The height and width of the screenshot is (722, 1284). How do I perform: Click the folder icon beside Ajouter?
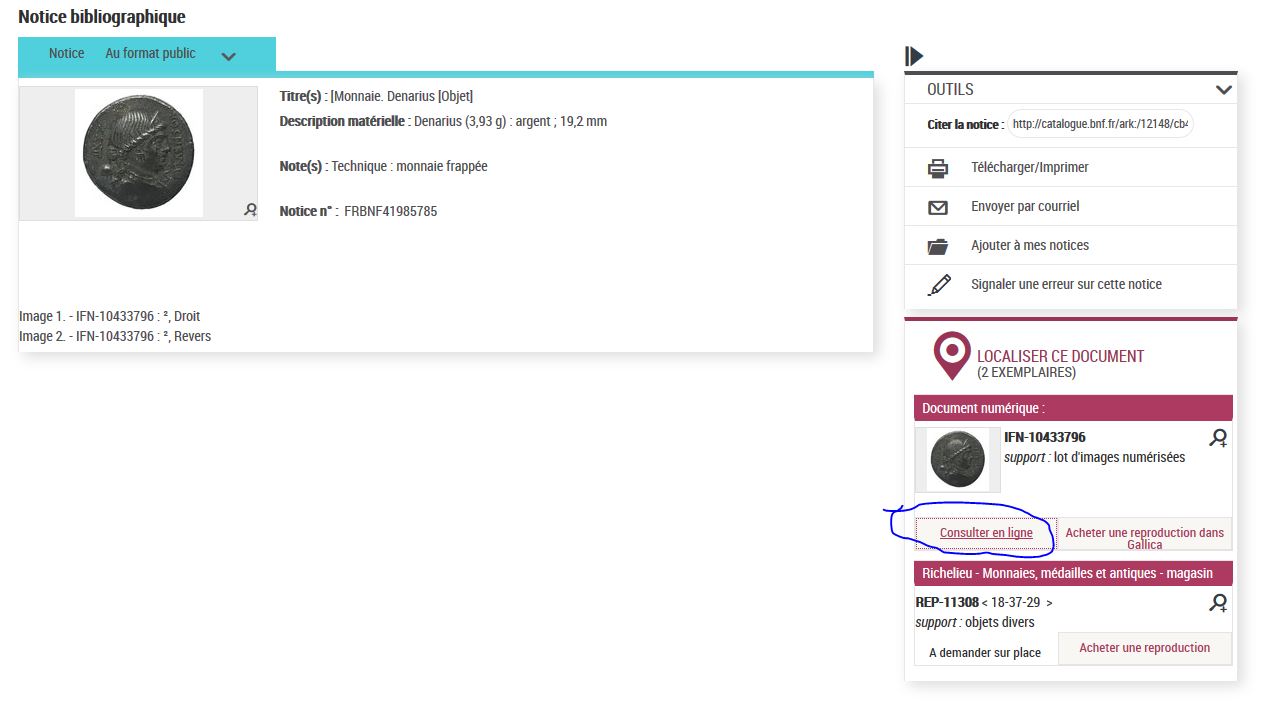pos(937,246)
